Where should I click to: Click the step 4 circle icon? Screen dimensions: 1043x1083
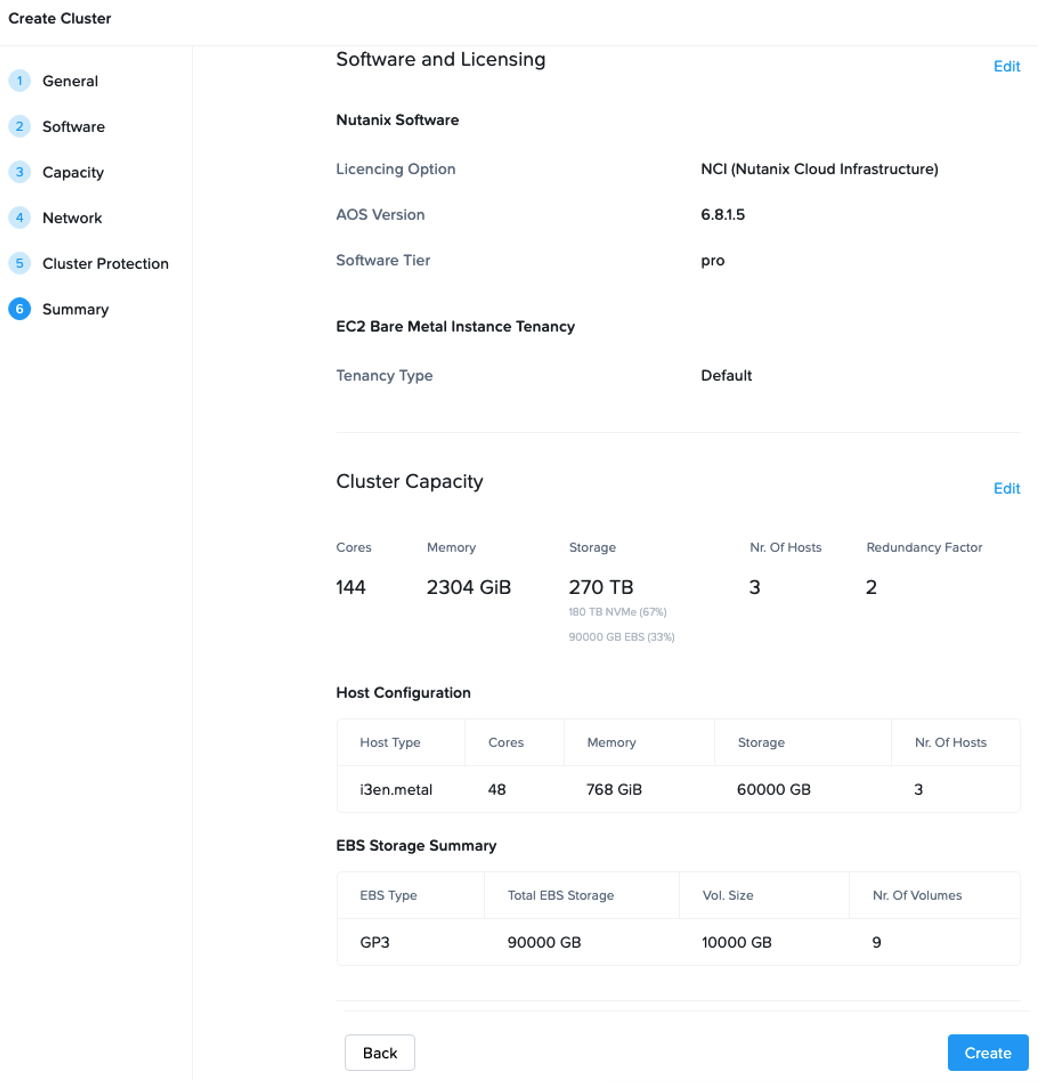pos(19,218)
